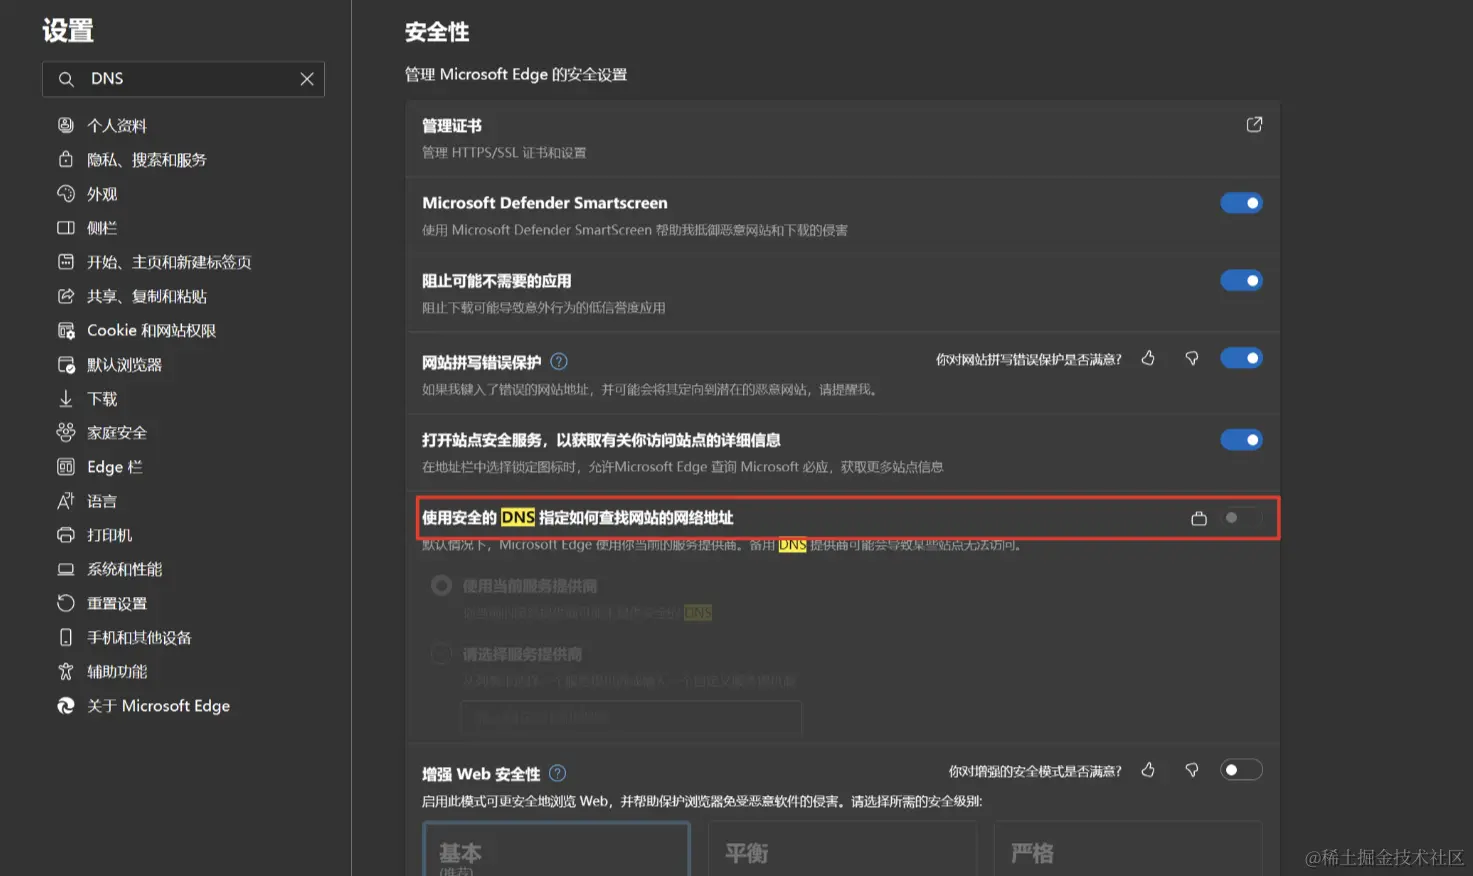Click the reset icon beside 重置设置

66,603
